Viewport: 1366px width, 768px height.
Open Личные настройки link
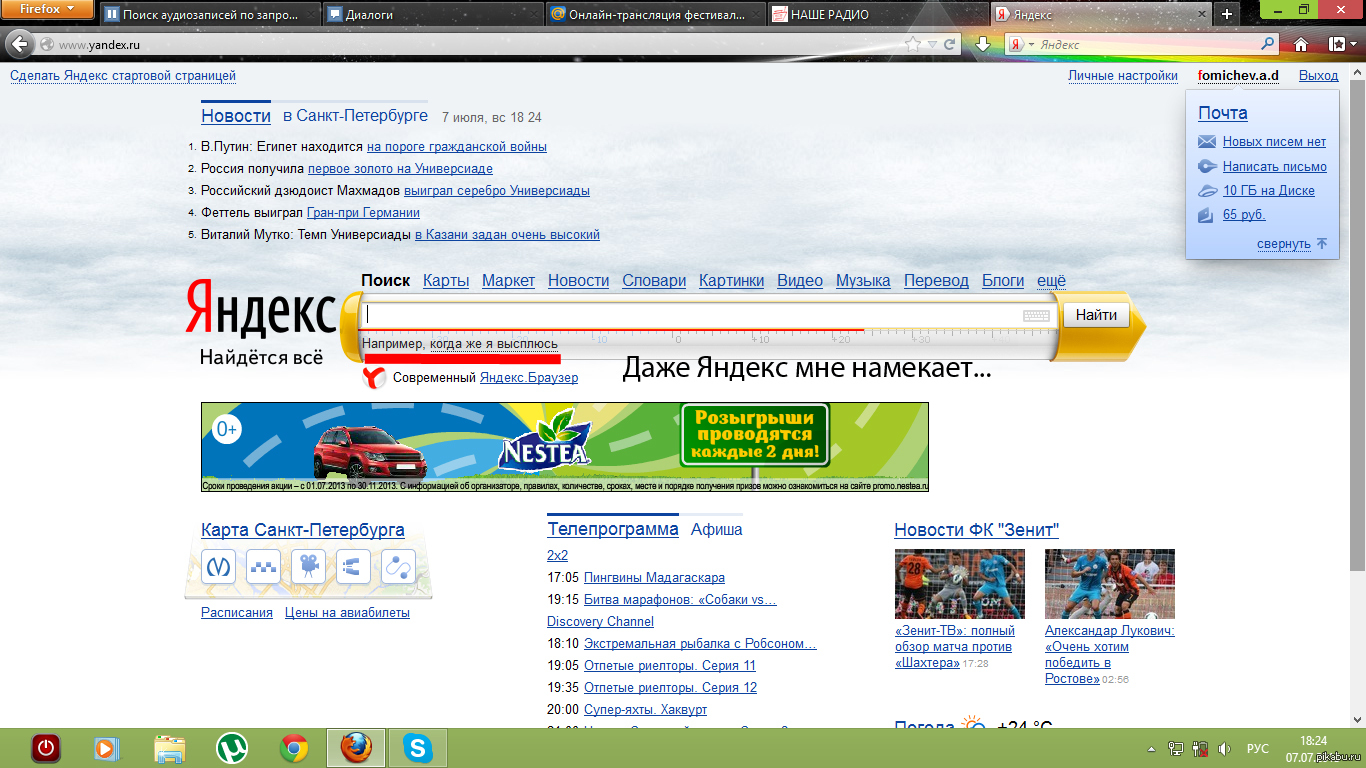pyautogui.click(x=1122, y=76)
